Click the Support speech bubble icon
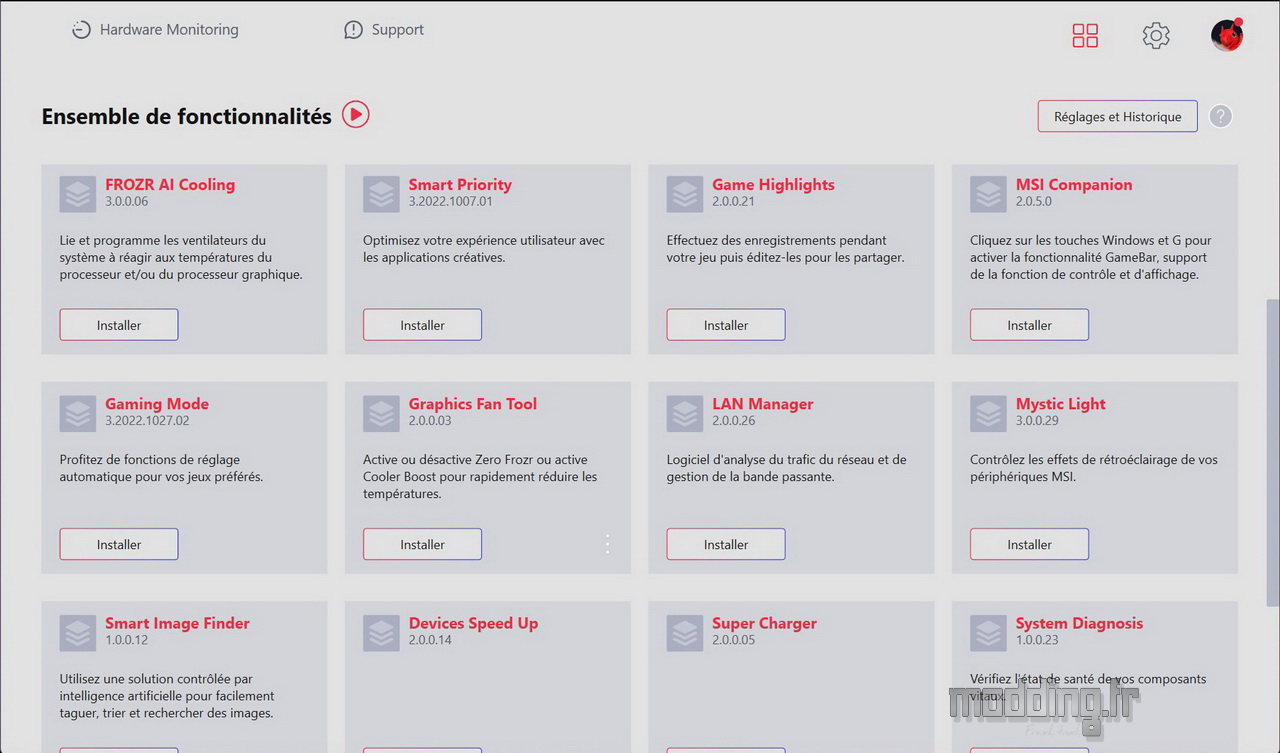The image size is (1280, 753). (353, 30)
